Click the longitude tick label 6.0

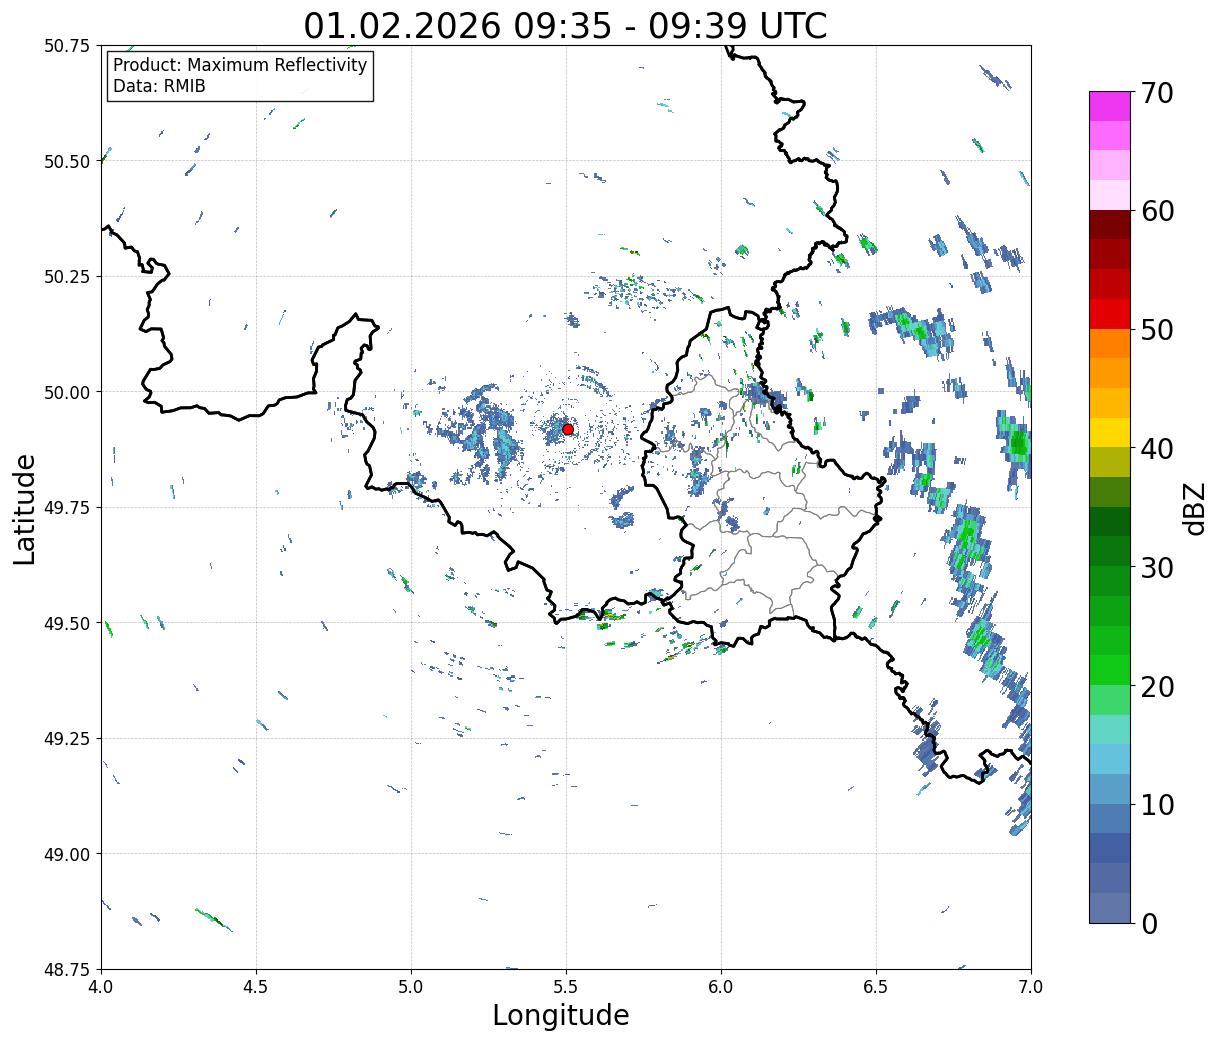click(x=721, y=986)
